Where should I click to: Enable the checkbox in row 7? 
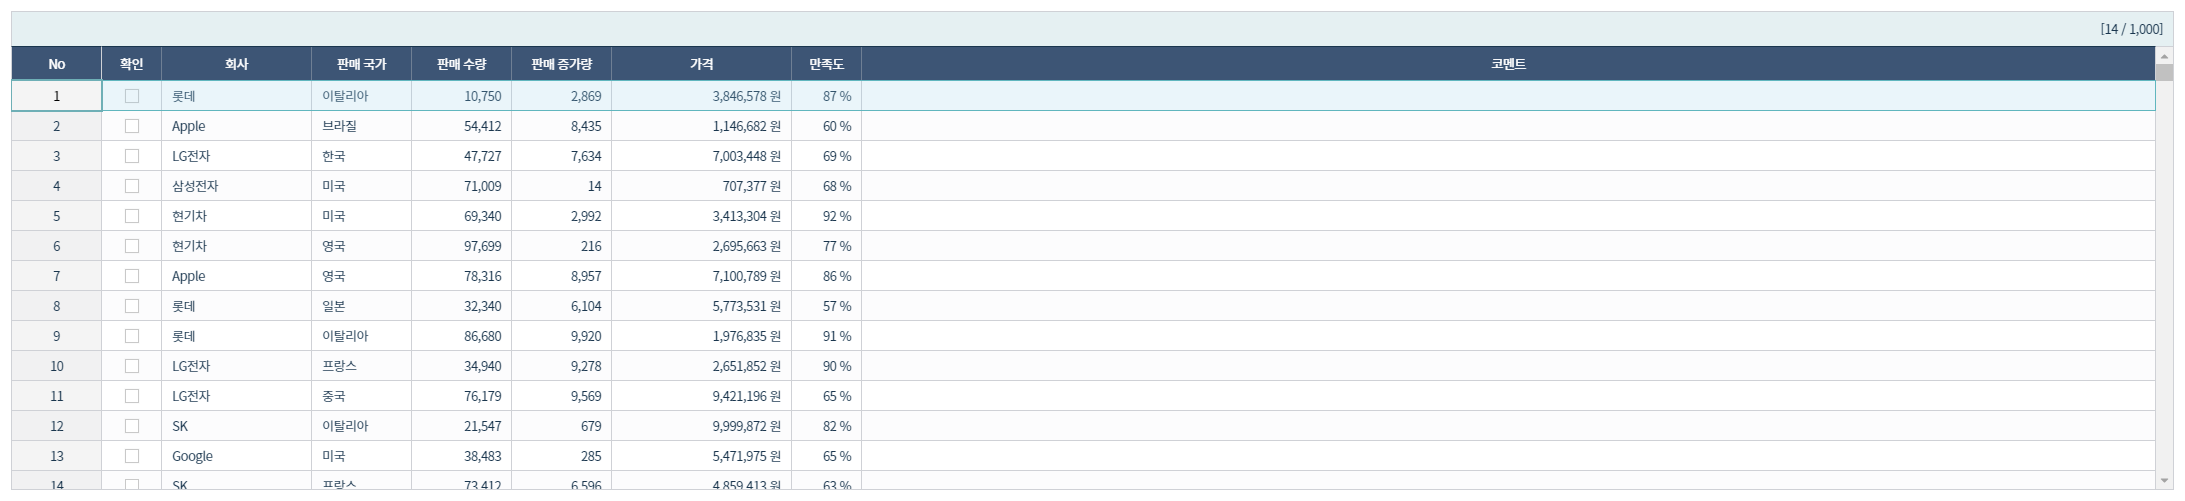(132, 276)
